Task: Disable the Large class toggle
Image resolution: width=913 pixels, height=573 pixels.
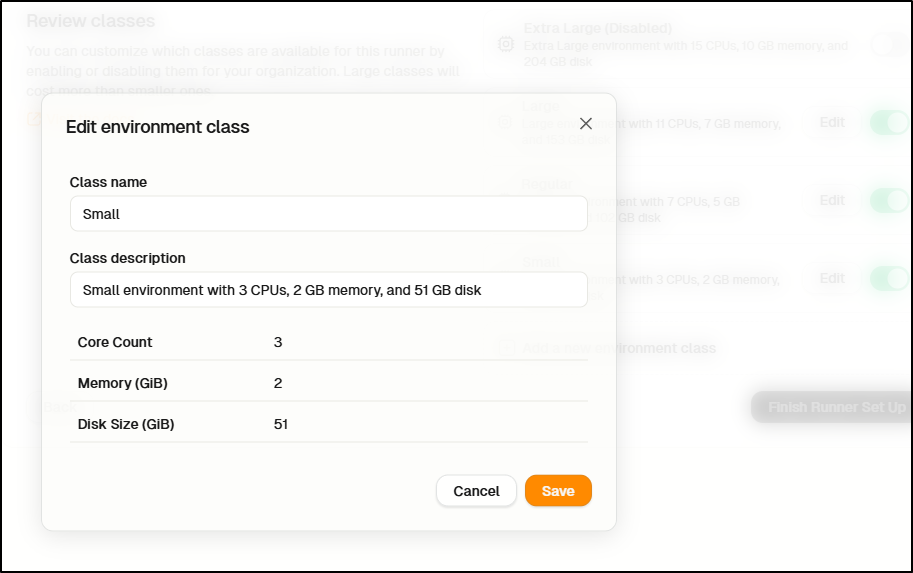Action: click(890, 122)
